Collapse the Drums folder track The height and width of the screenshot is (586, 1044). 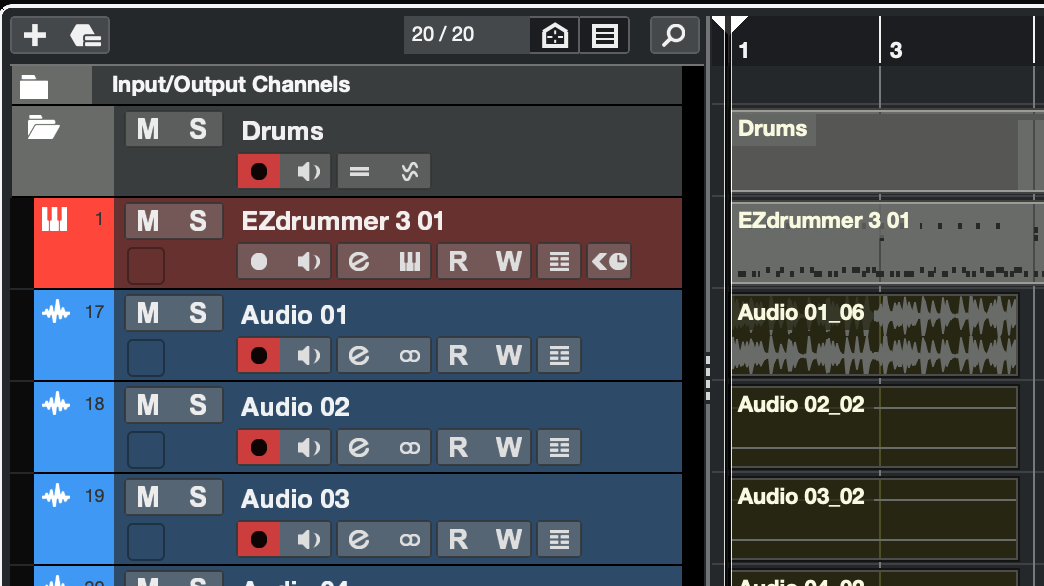tap(41, 128)
